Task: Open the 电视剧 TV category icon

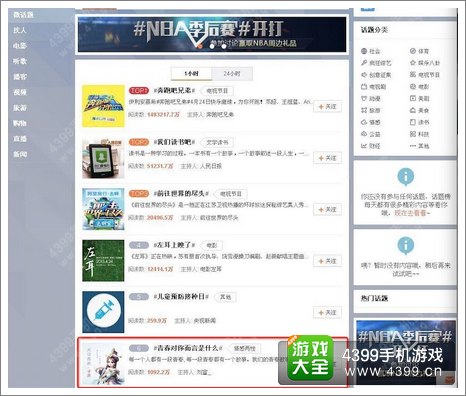Action: point(364,87)
